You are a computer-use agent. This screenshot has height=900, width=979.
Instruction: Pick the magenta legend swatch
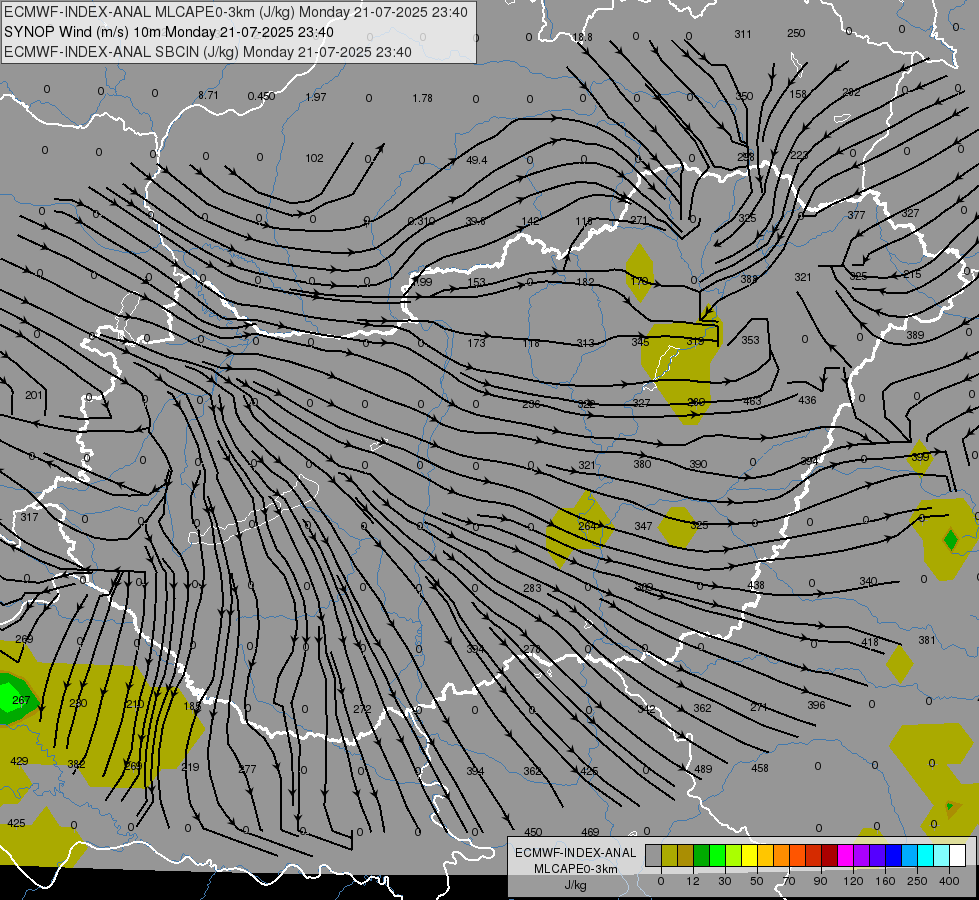(x=846, y=855)
